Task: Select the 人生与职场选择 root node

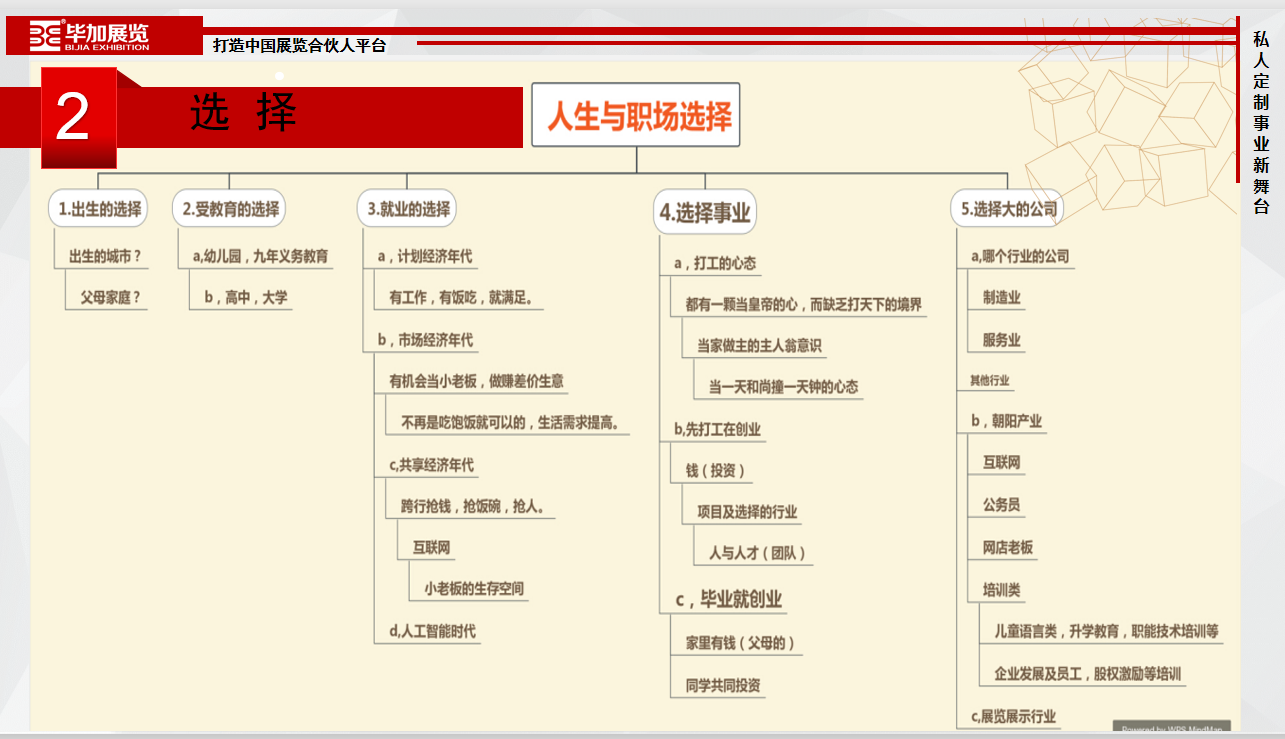Action: (x=636, y=116)
